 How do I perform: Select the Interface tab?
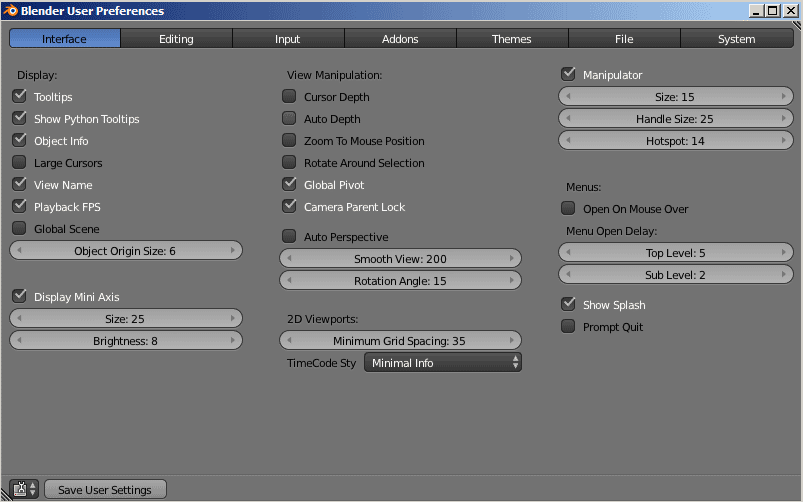[65, 39]
